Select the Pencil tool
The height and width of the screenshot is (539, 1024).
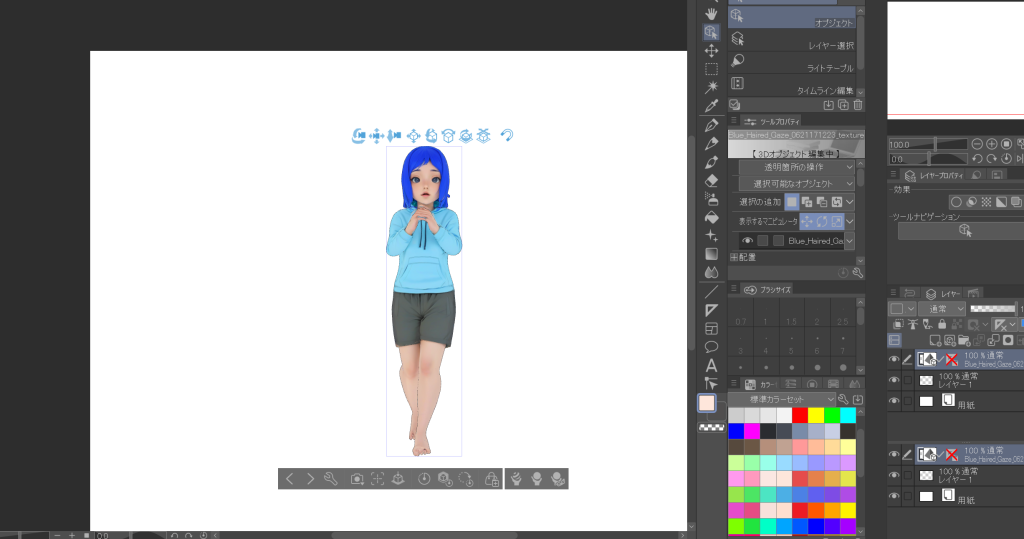(711, 143)
